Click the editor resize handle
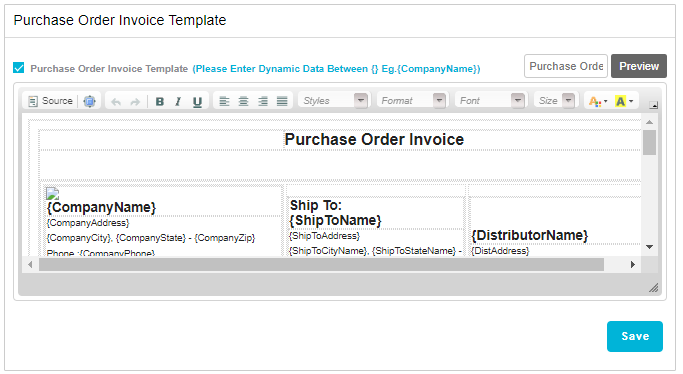Screen dimensions: 683x374 (x=653, y=288)
